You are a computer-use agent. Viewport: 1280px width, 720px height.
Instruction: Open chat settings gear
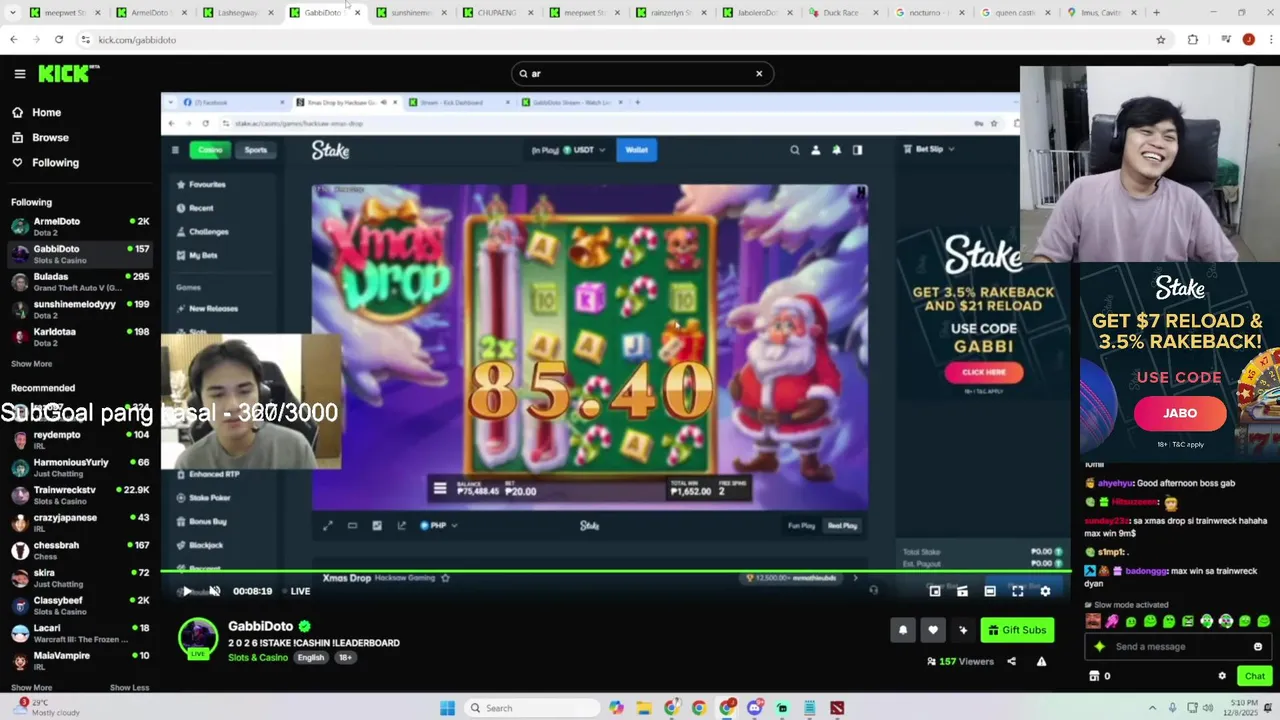pyautogui.click(x=1222, y=676)
